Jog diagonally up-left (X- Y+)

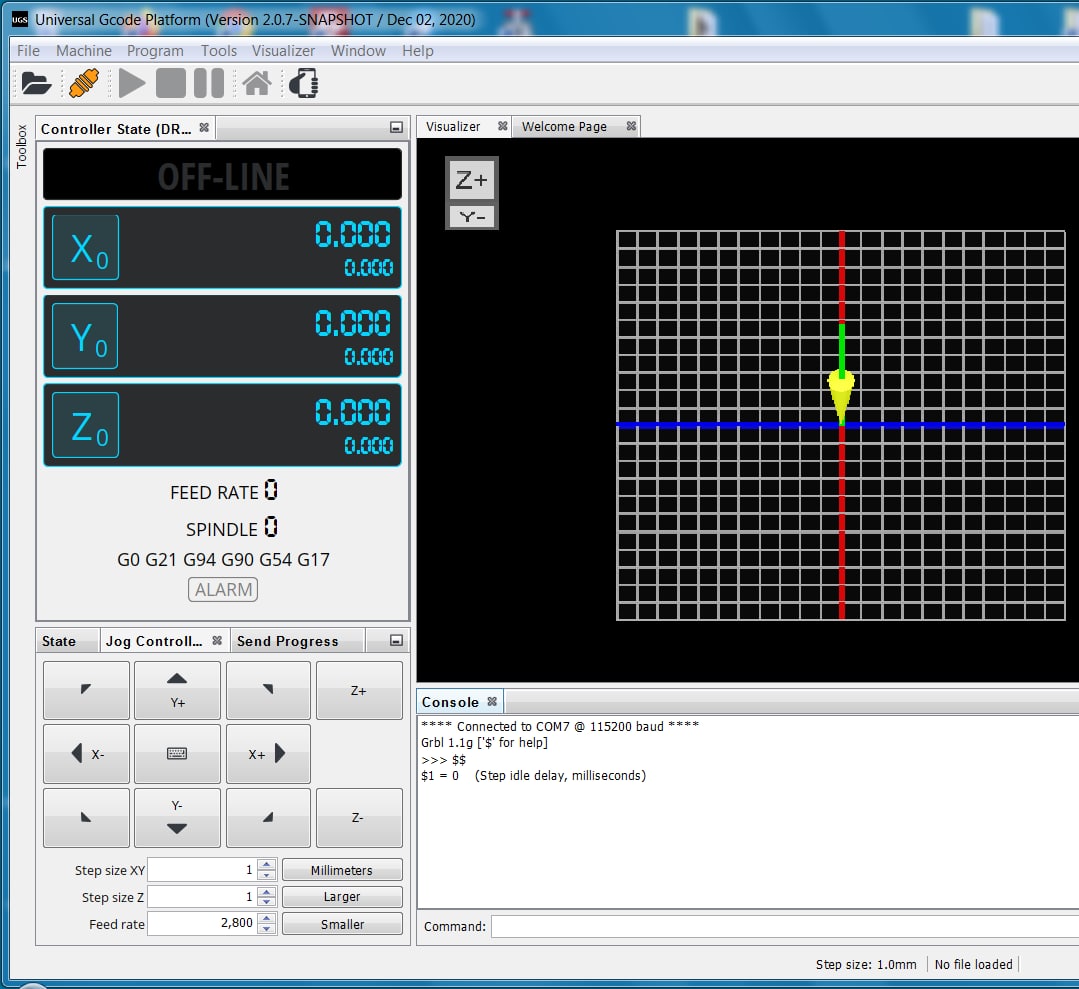(86, 690)
